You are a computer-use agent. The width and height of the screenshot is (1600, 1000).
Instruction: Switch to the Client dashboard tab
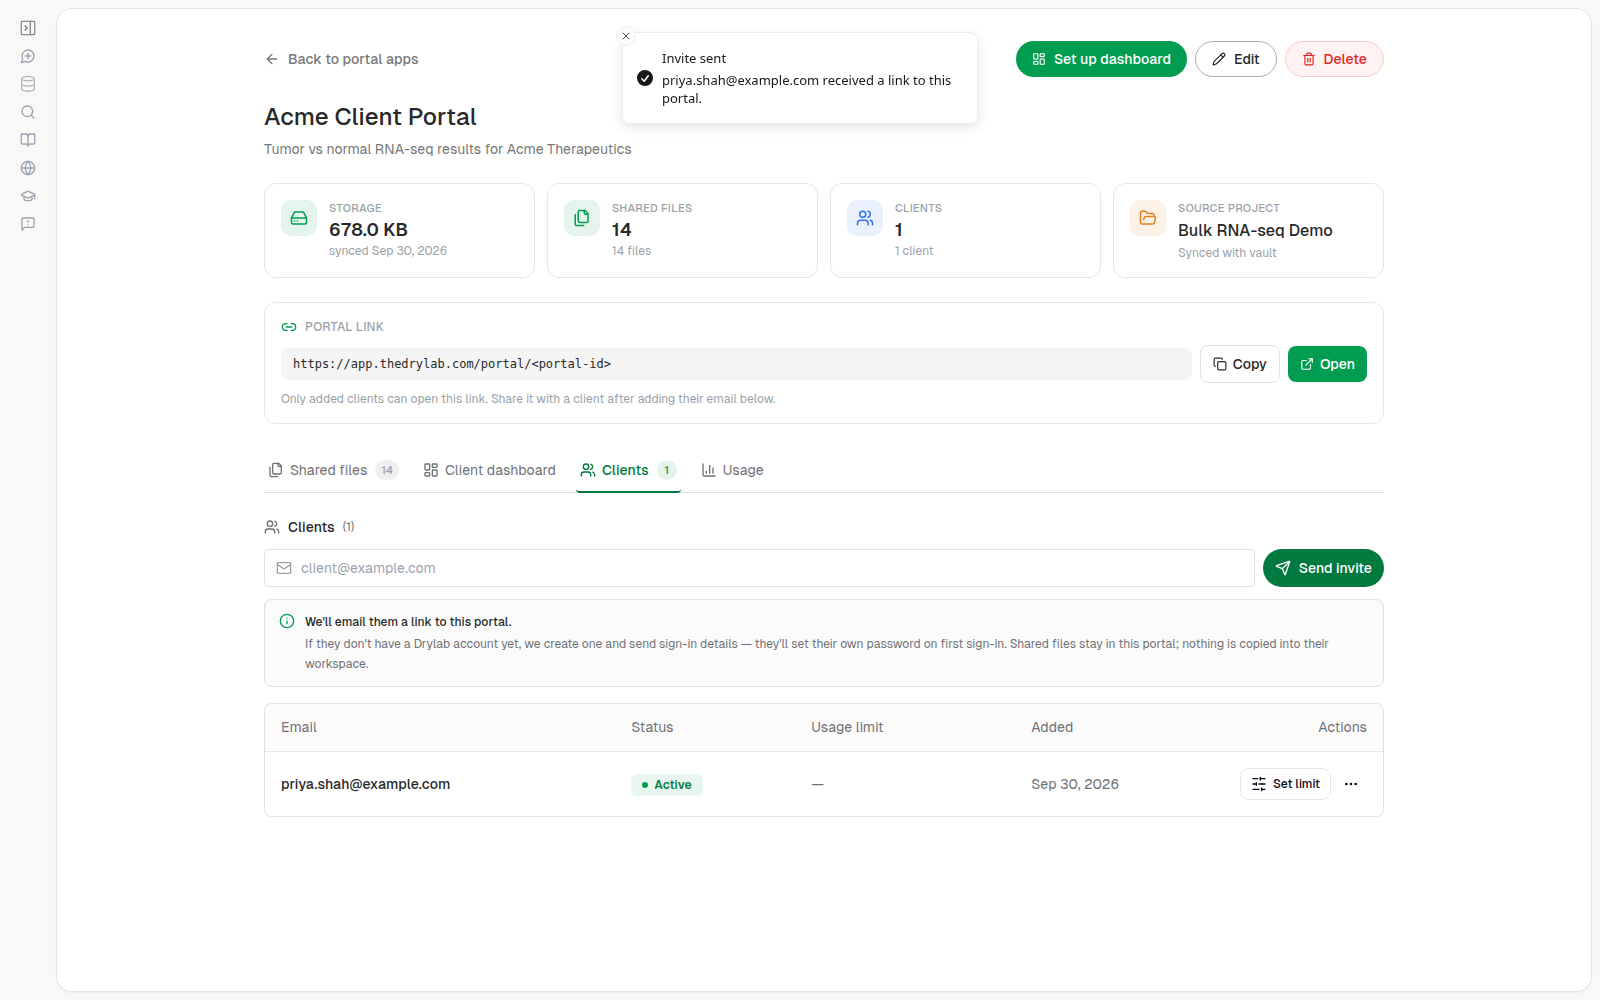490,470
